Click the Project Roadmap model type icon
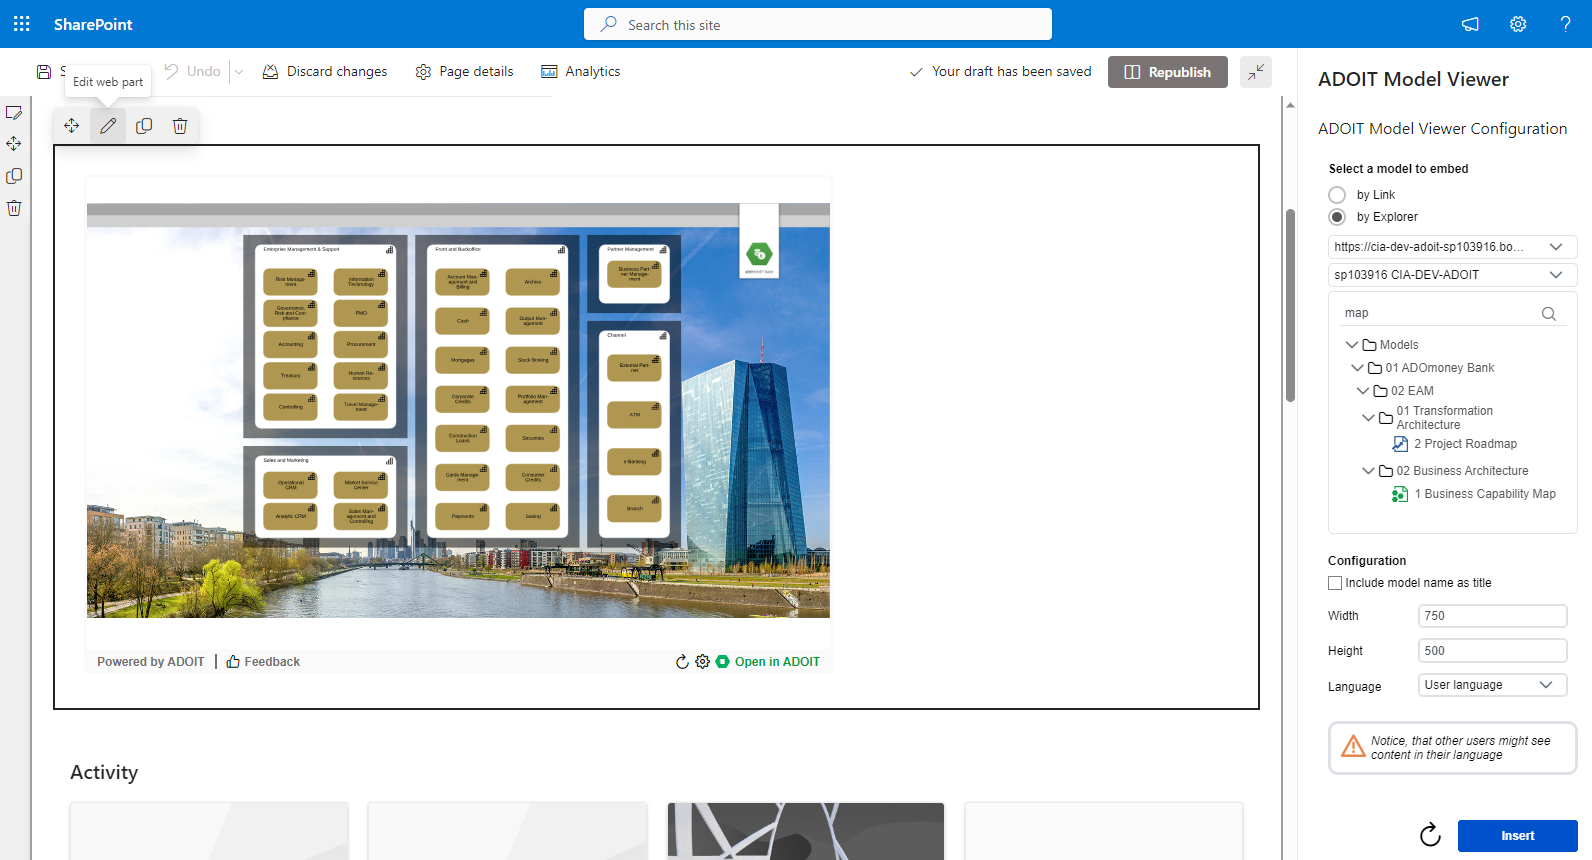 pyautogui.click(x=1400, y=444)
